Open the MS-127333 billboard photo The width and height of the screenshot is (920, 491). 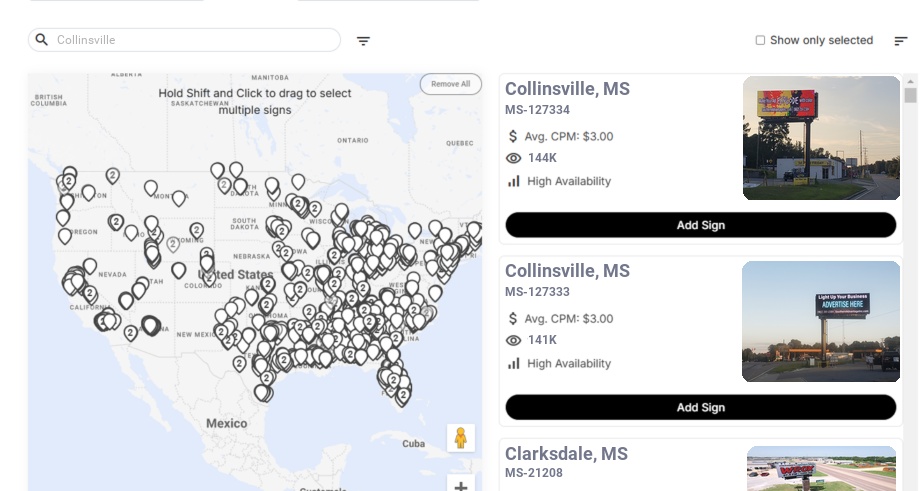click(821, 321)
